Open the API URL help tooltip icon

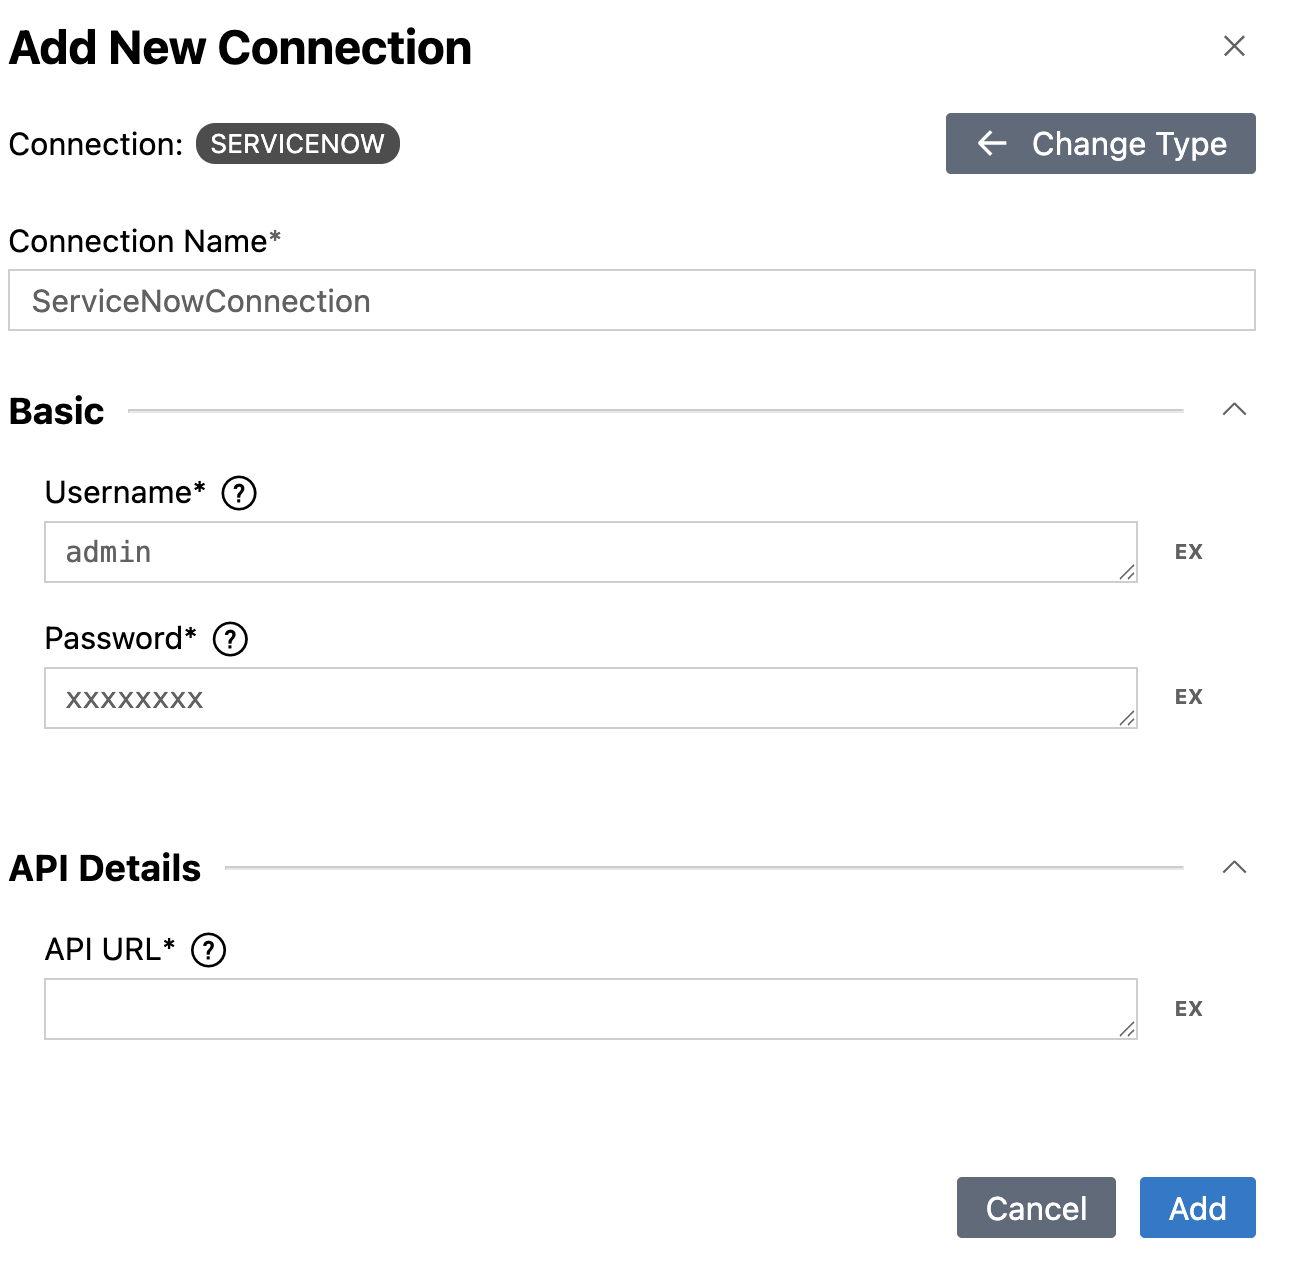tap(208, 949)
